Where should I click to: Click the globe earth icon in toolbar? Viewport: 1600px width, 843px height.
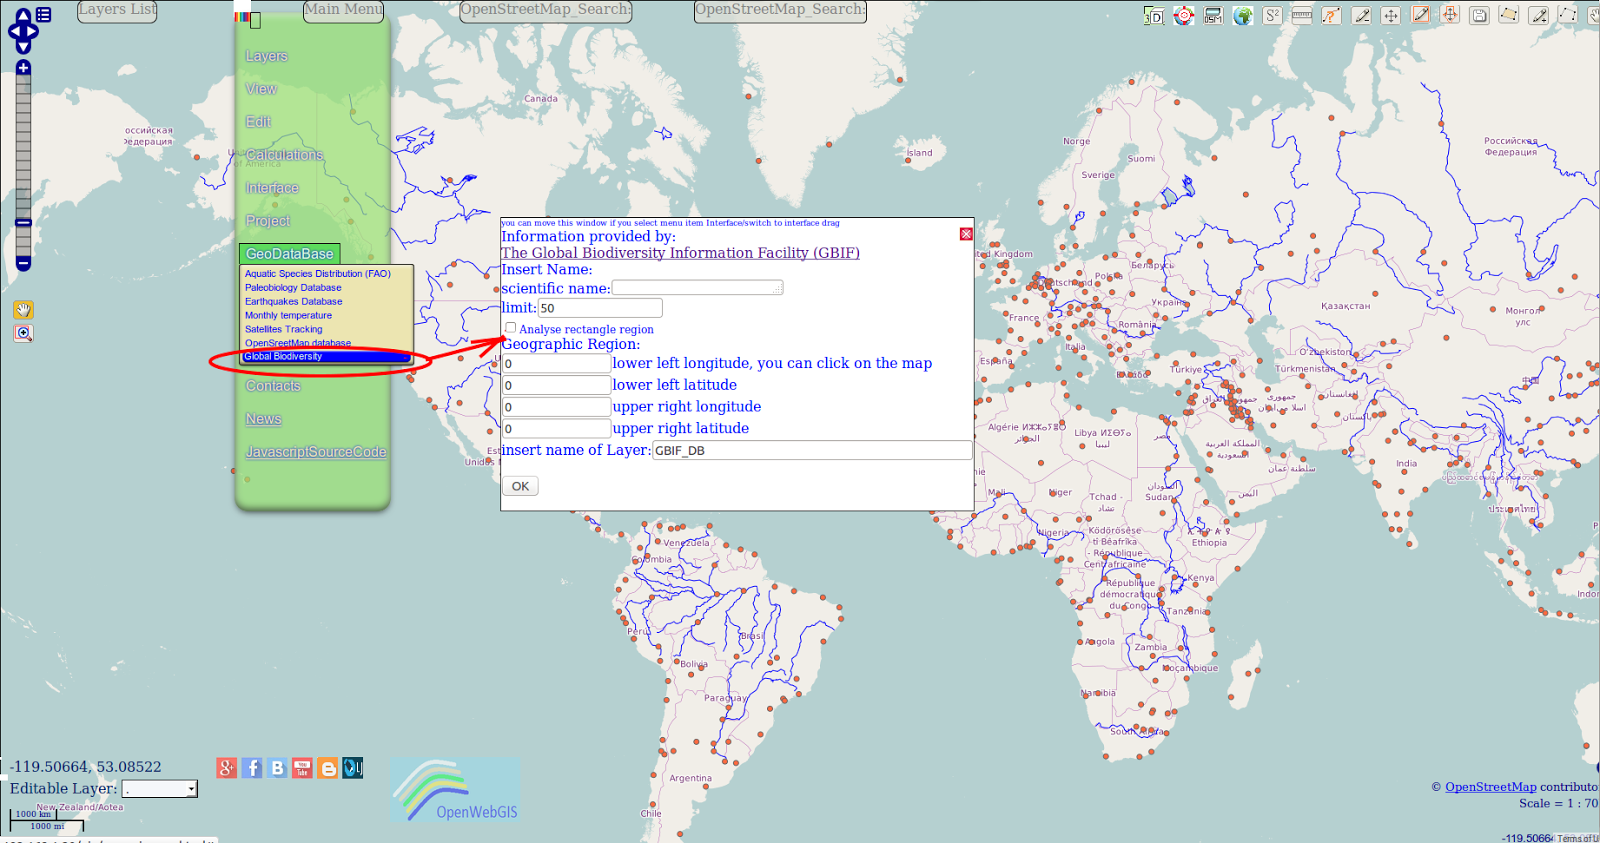coord(1243,16)
